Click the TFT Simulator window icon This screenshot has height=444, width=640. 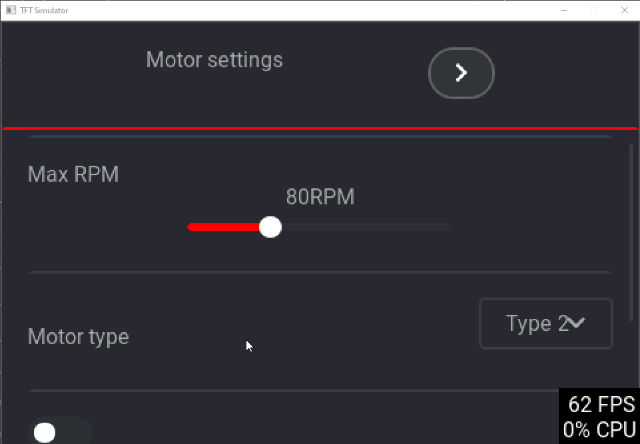11,10
